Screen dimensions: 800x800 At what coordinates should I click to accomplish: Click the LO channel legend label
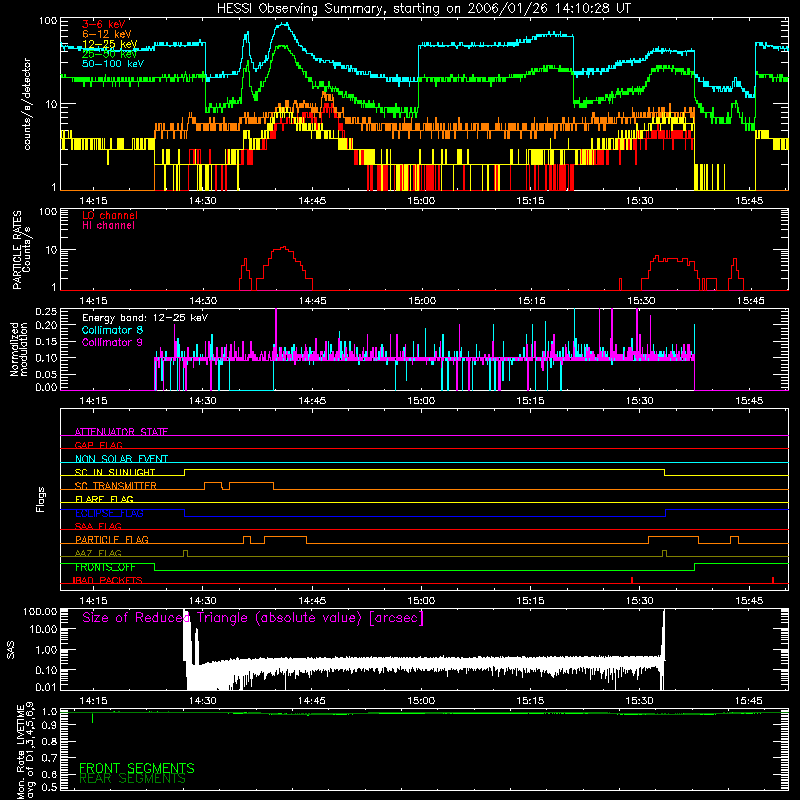pos(110,215)
